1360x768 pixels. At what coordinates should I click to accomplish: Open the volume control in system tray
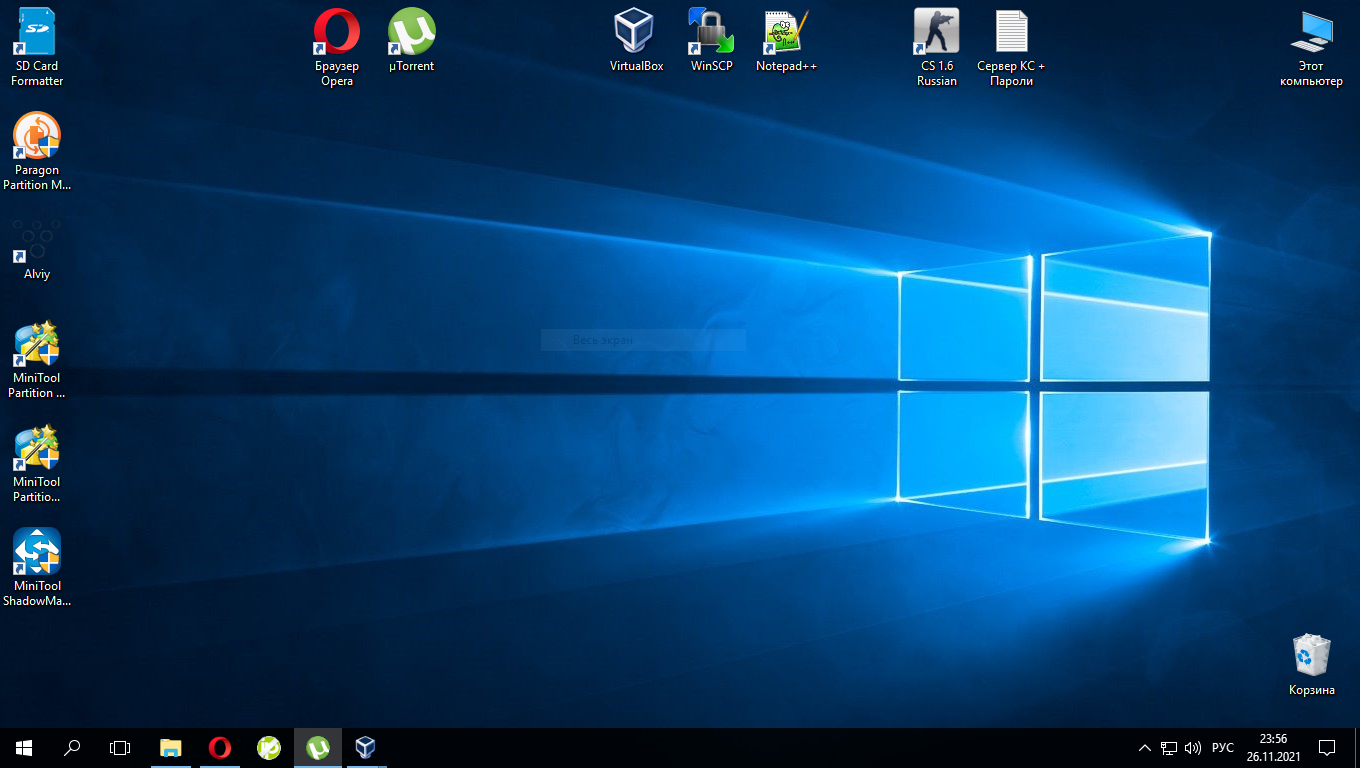[x=1192, y=748]
